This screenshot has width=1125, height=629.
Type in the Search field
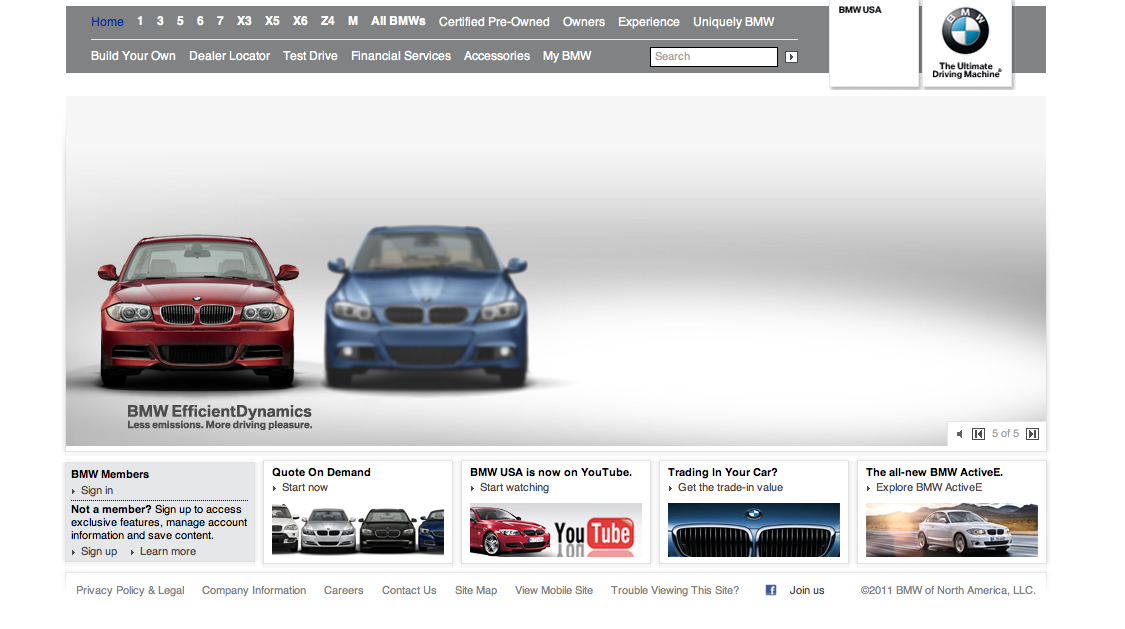coord(713,57)
